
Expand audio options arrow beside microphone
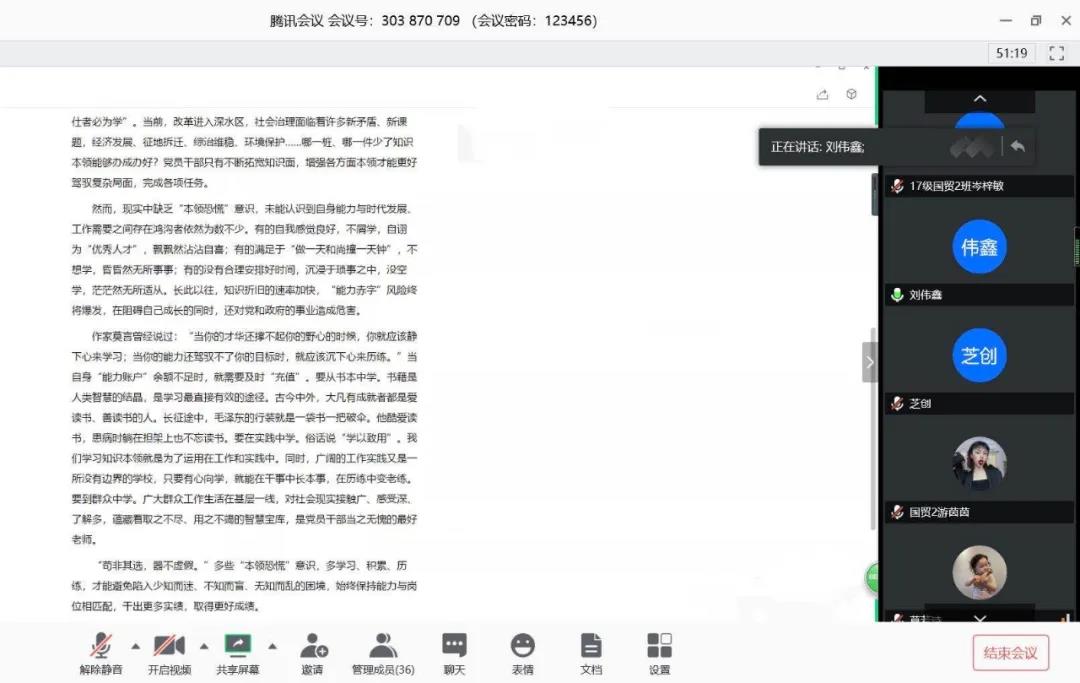[136, 645]
